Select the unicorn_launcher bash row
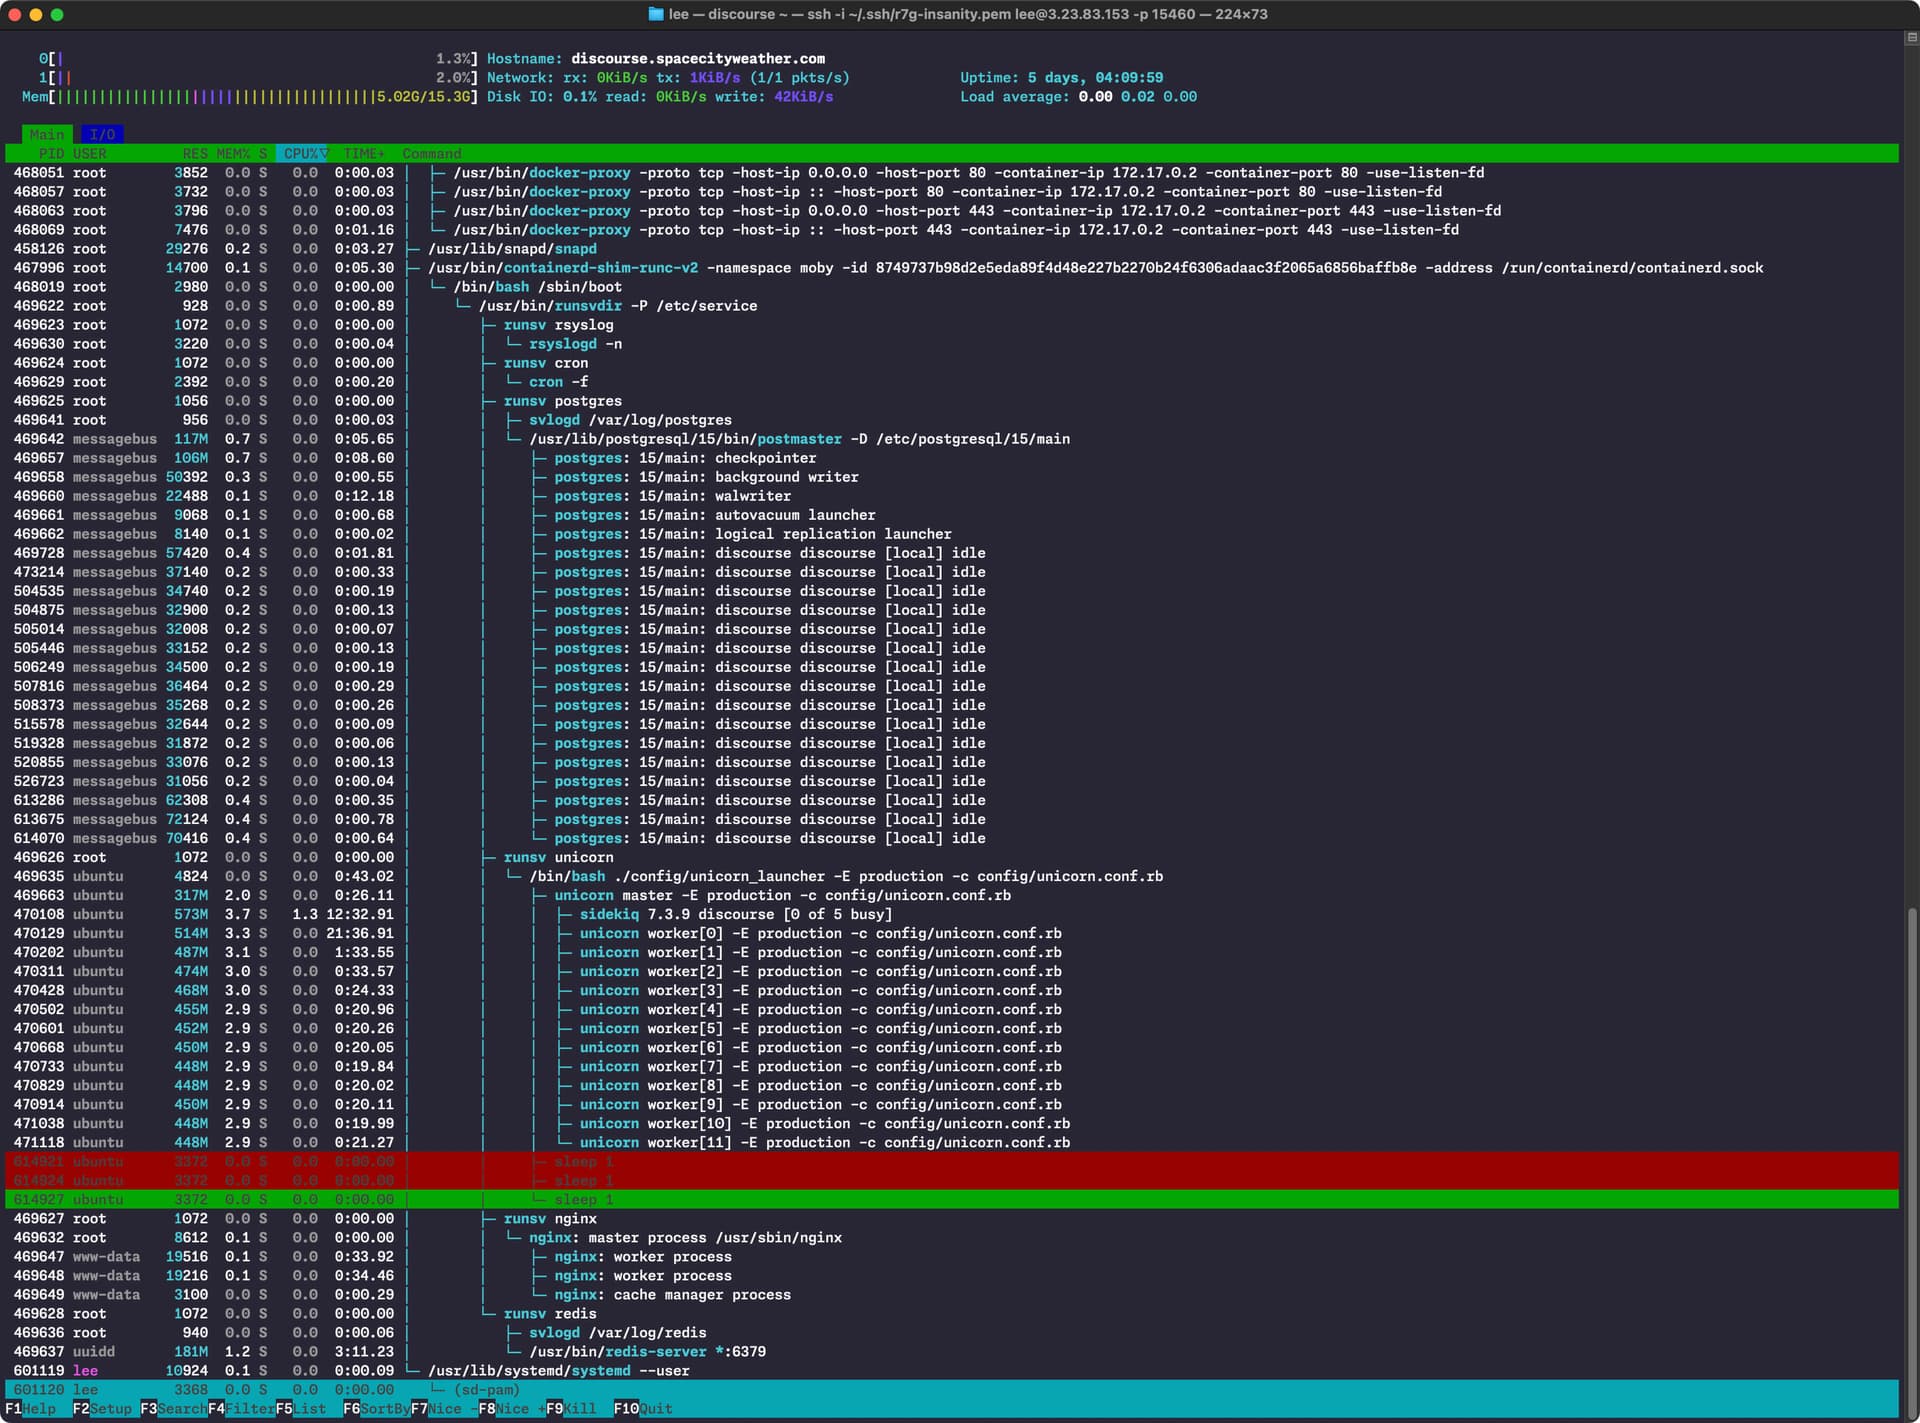This screenshot has width=1920, height=1423. coord(951,876)
